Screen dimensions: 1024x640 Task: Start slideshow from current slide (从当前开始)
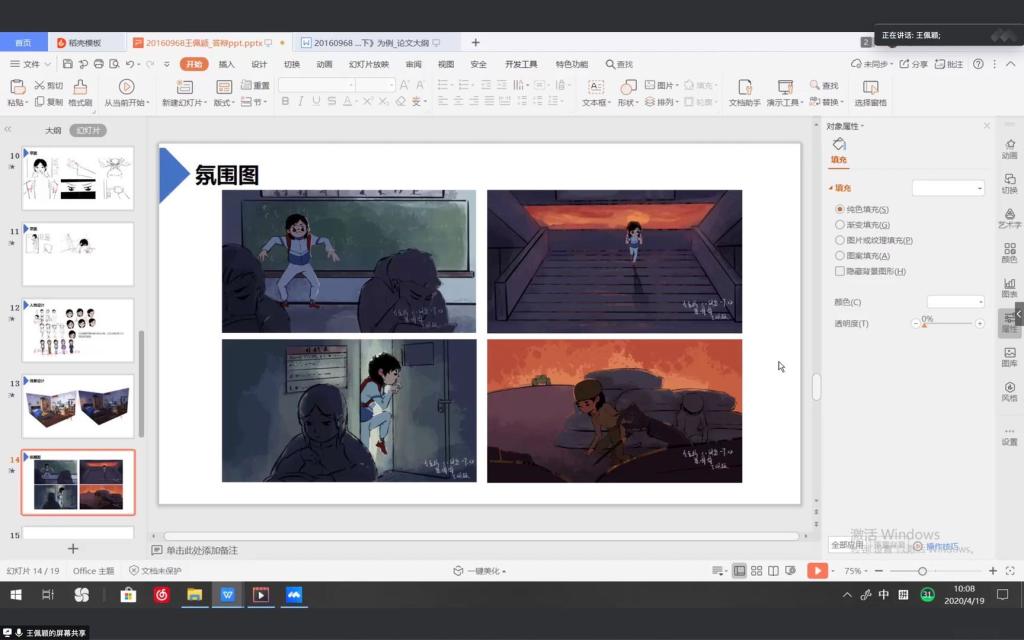tap(126, 87)
